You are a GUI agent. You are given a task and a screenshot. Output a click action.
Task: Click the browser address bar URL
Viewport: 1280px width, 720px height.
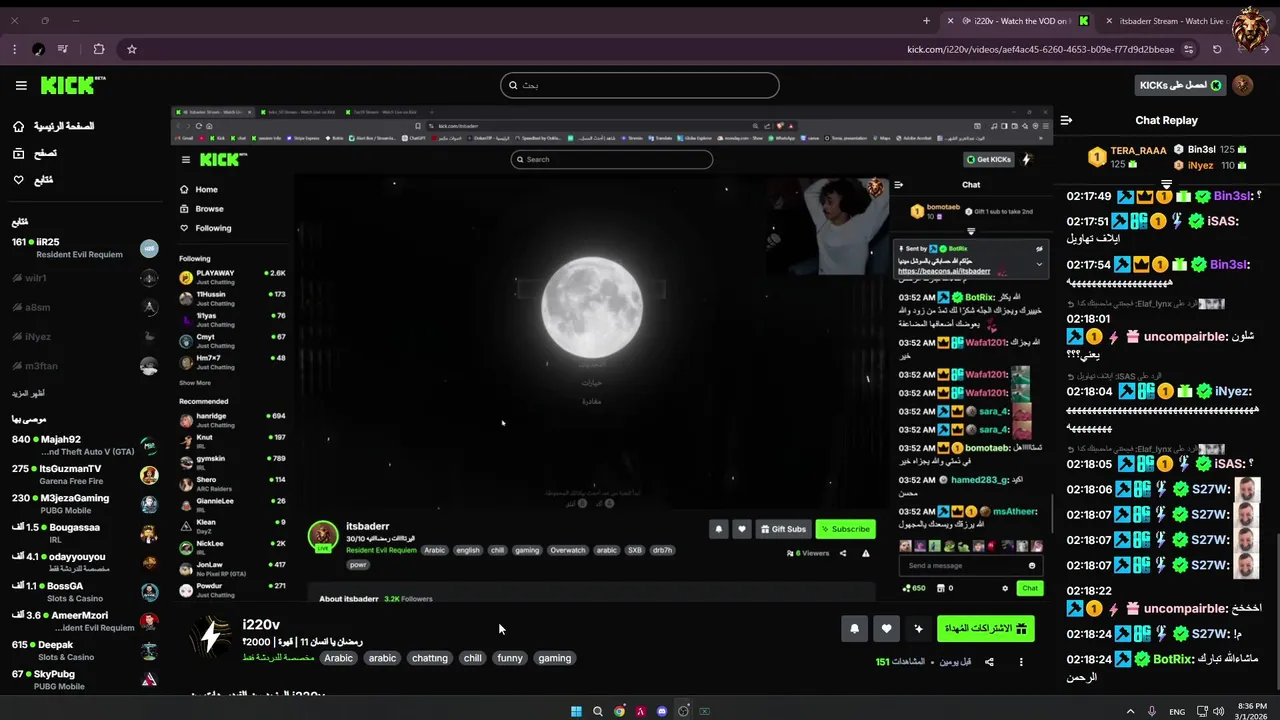(1040, 49)
